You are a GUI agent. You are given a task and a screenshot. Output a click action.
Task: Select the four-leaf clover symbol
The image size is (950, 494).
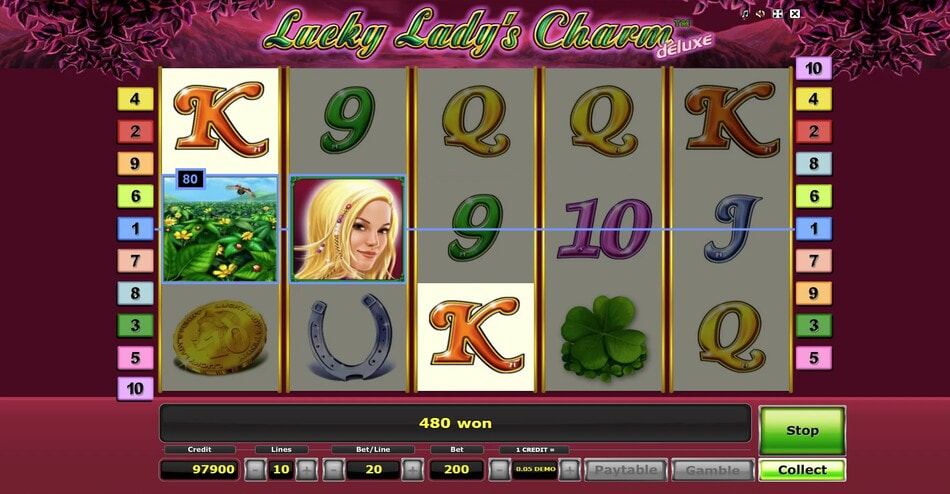pyautogui.click(x=603, y=337)
